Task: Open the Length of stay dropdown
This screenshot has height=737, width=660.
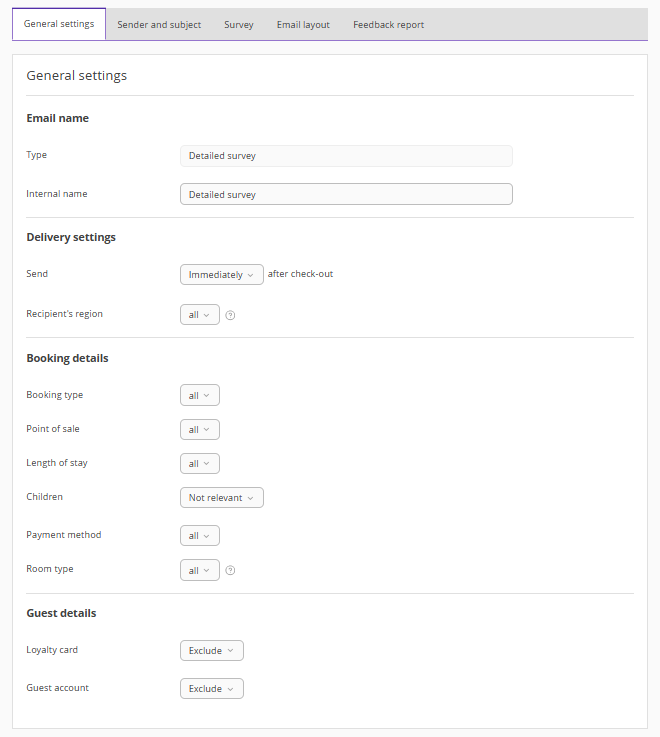Action: [x=199, y=464]
